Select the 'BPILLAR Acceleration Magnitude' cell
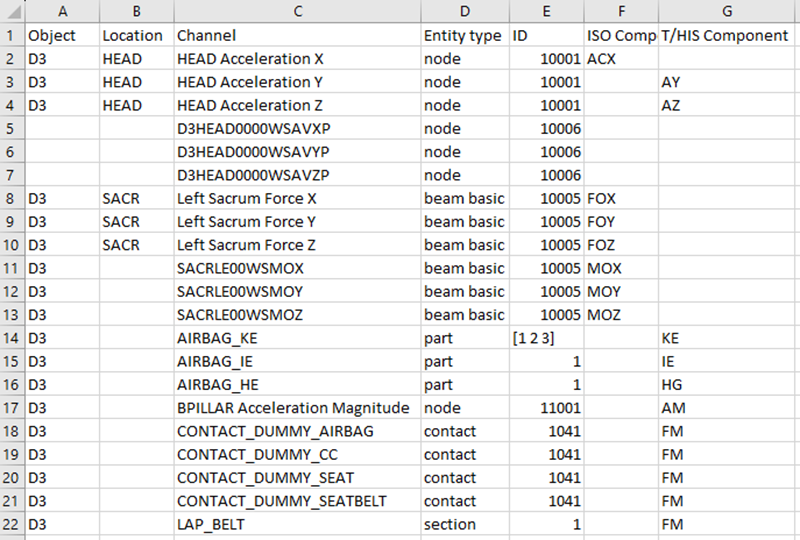 tap(293, 408)
